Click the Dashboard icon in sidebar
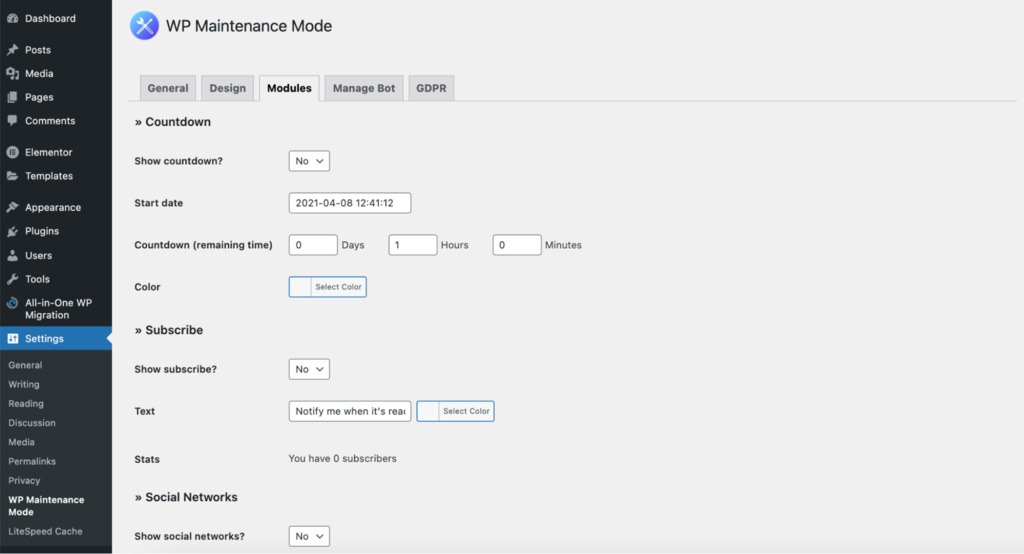This screenshot has width=1024, height=554. [x=12, y=19]
